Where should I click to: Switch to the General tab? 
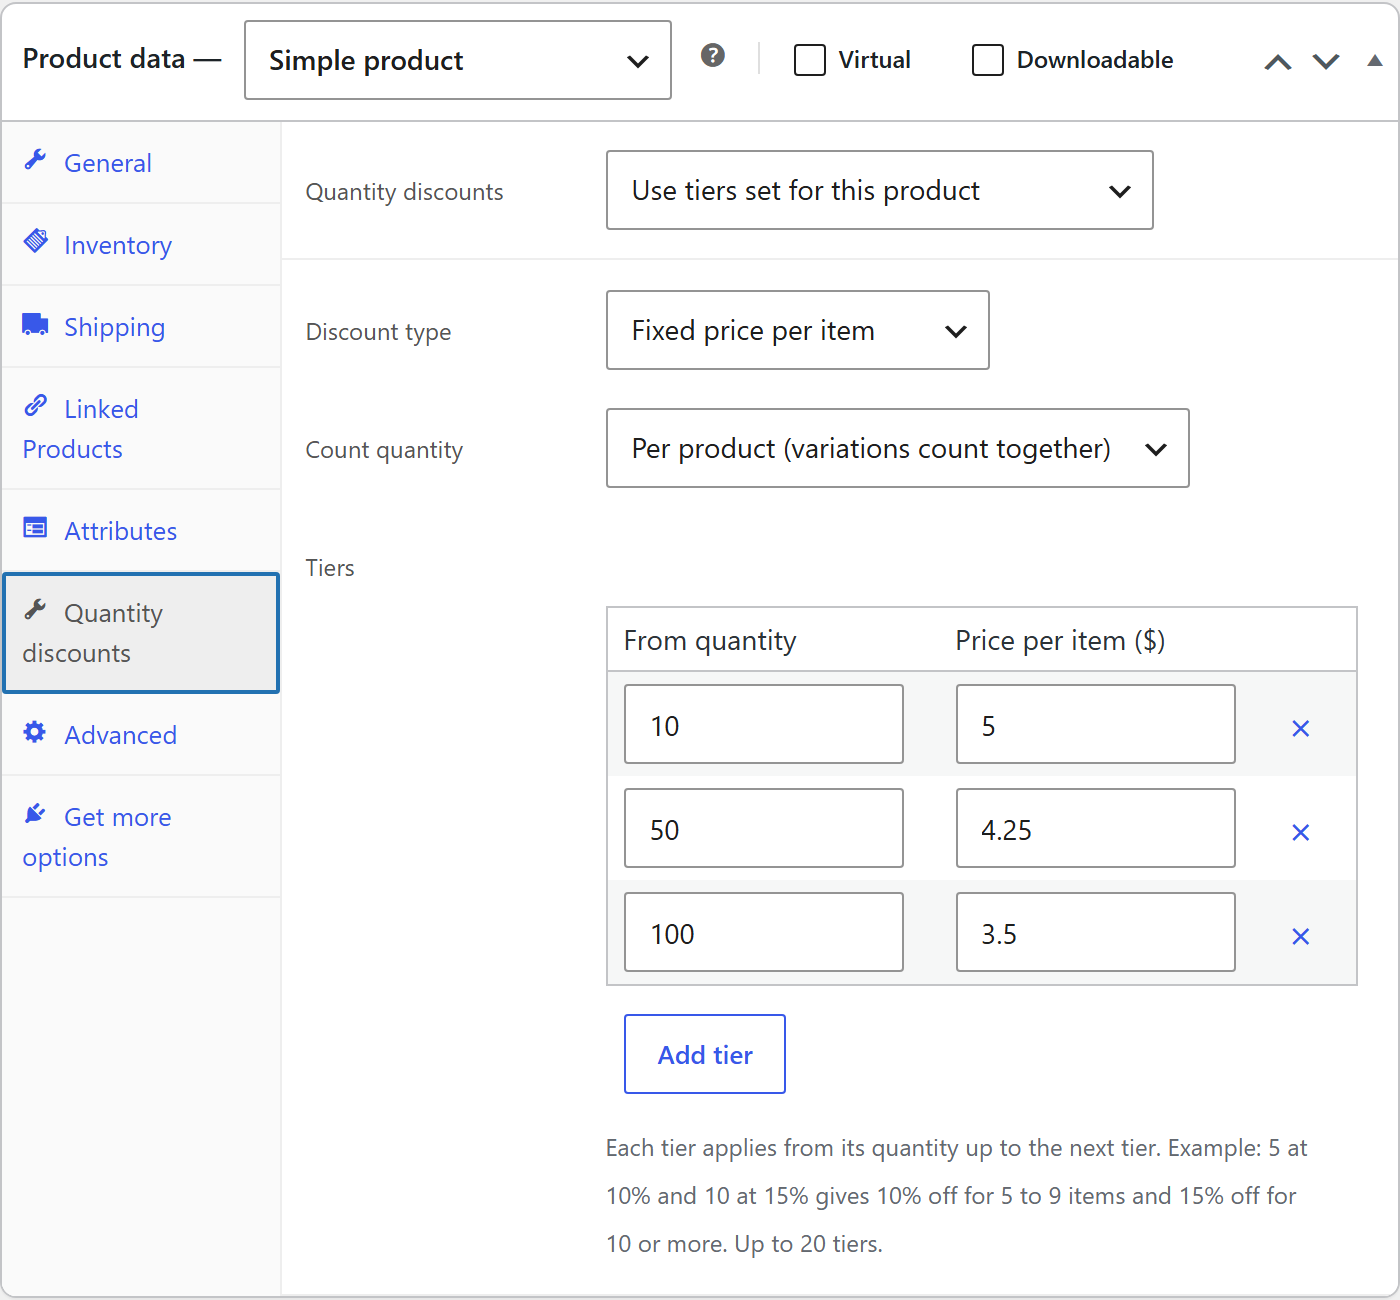141,163
